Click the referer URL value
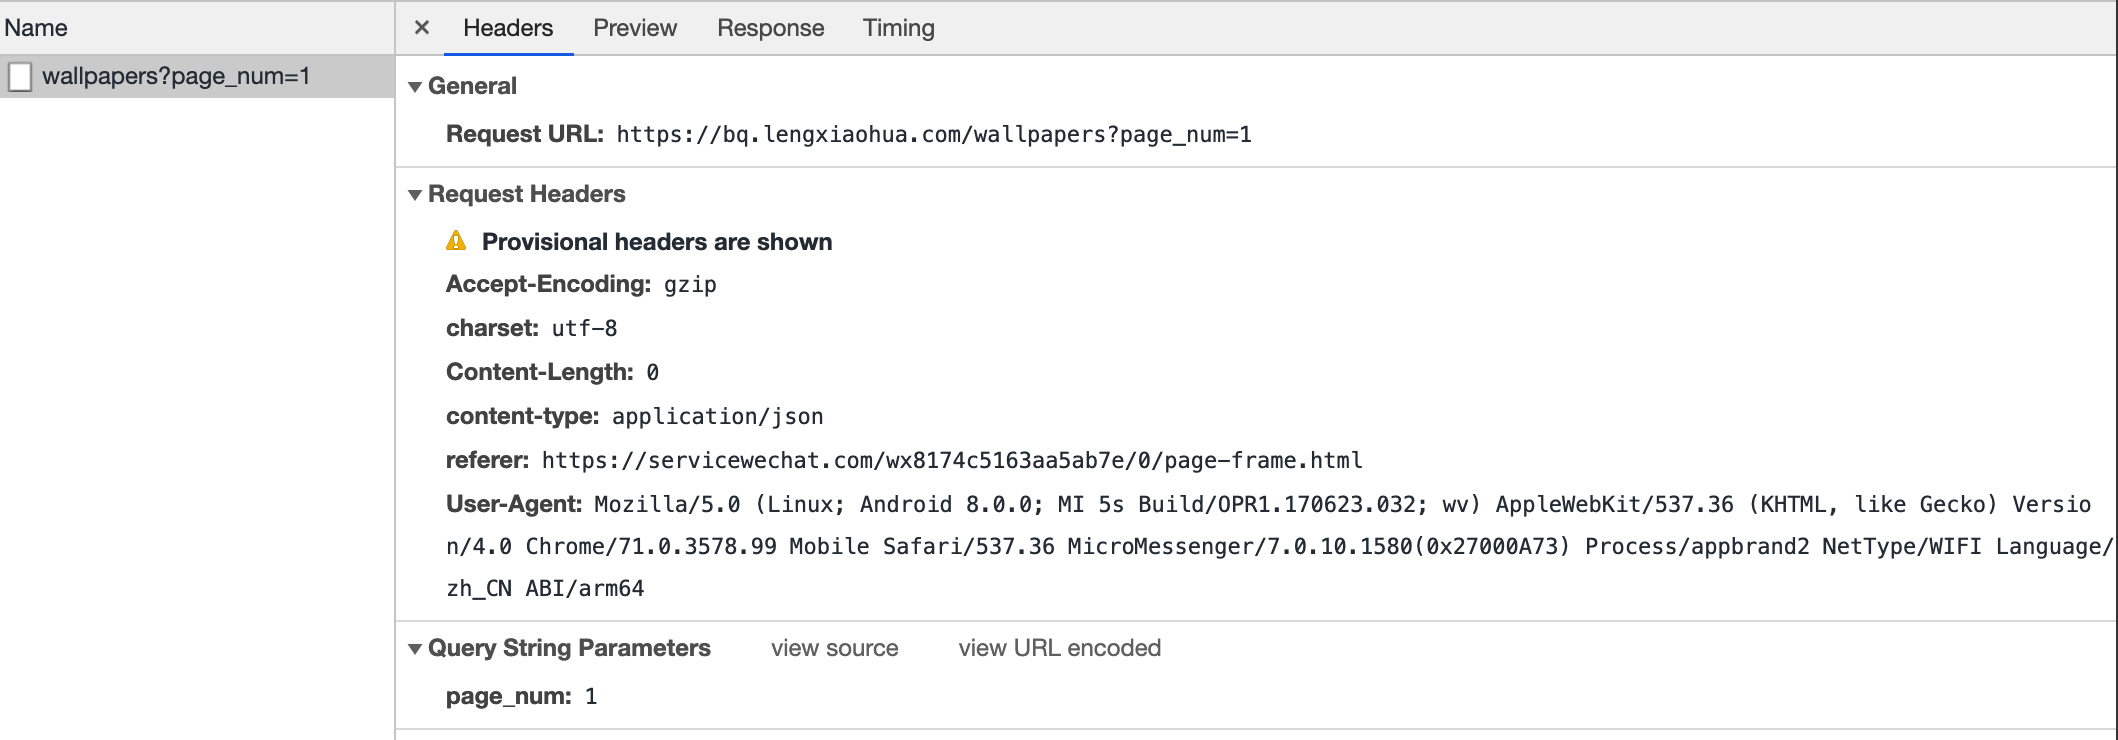Image resolution: width=2118 pixels, height=740 pixels. [x=951, y=461]
